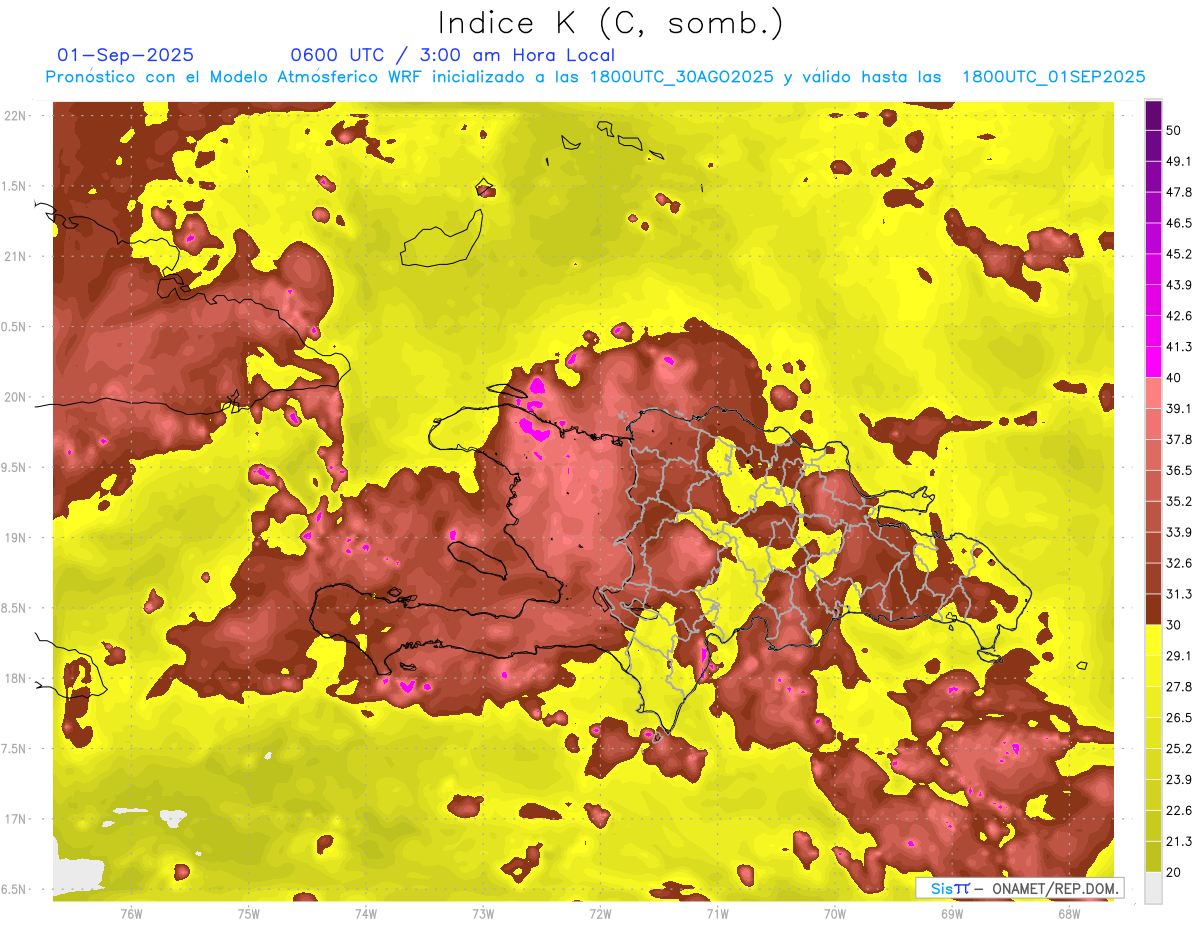The image size is (1200, 927).
Task: Click the colorbar value label '42.6'
Action: click(1179, 316)
